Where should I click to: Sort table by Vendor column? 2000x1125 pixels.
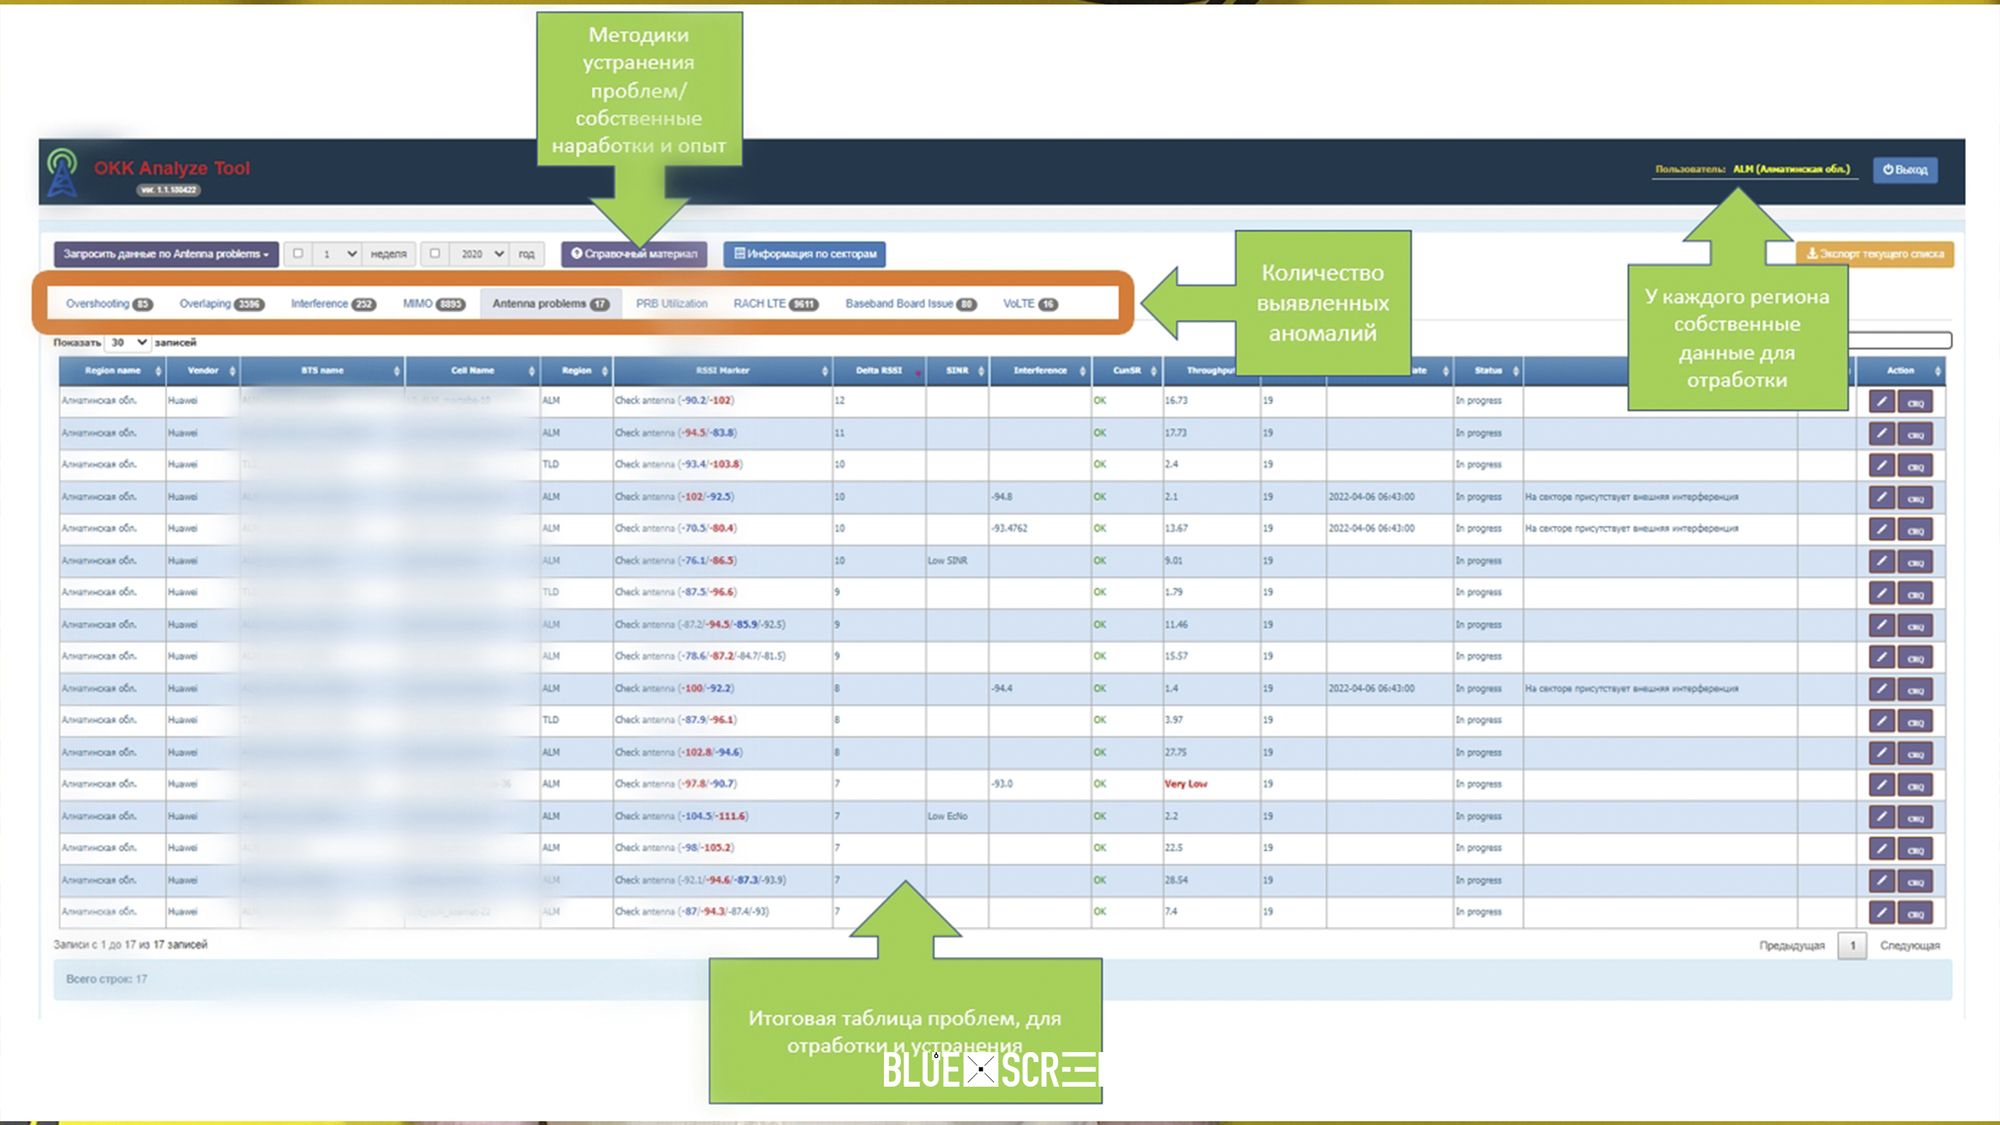[203, 371]
